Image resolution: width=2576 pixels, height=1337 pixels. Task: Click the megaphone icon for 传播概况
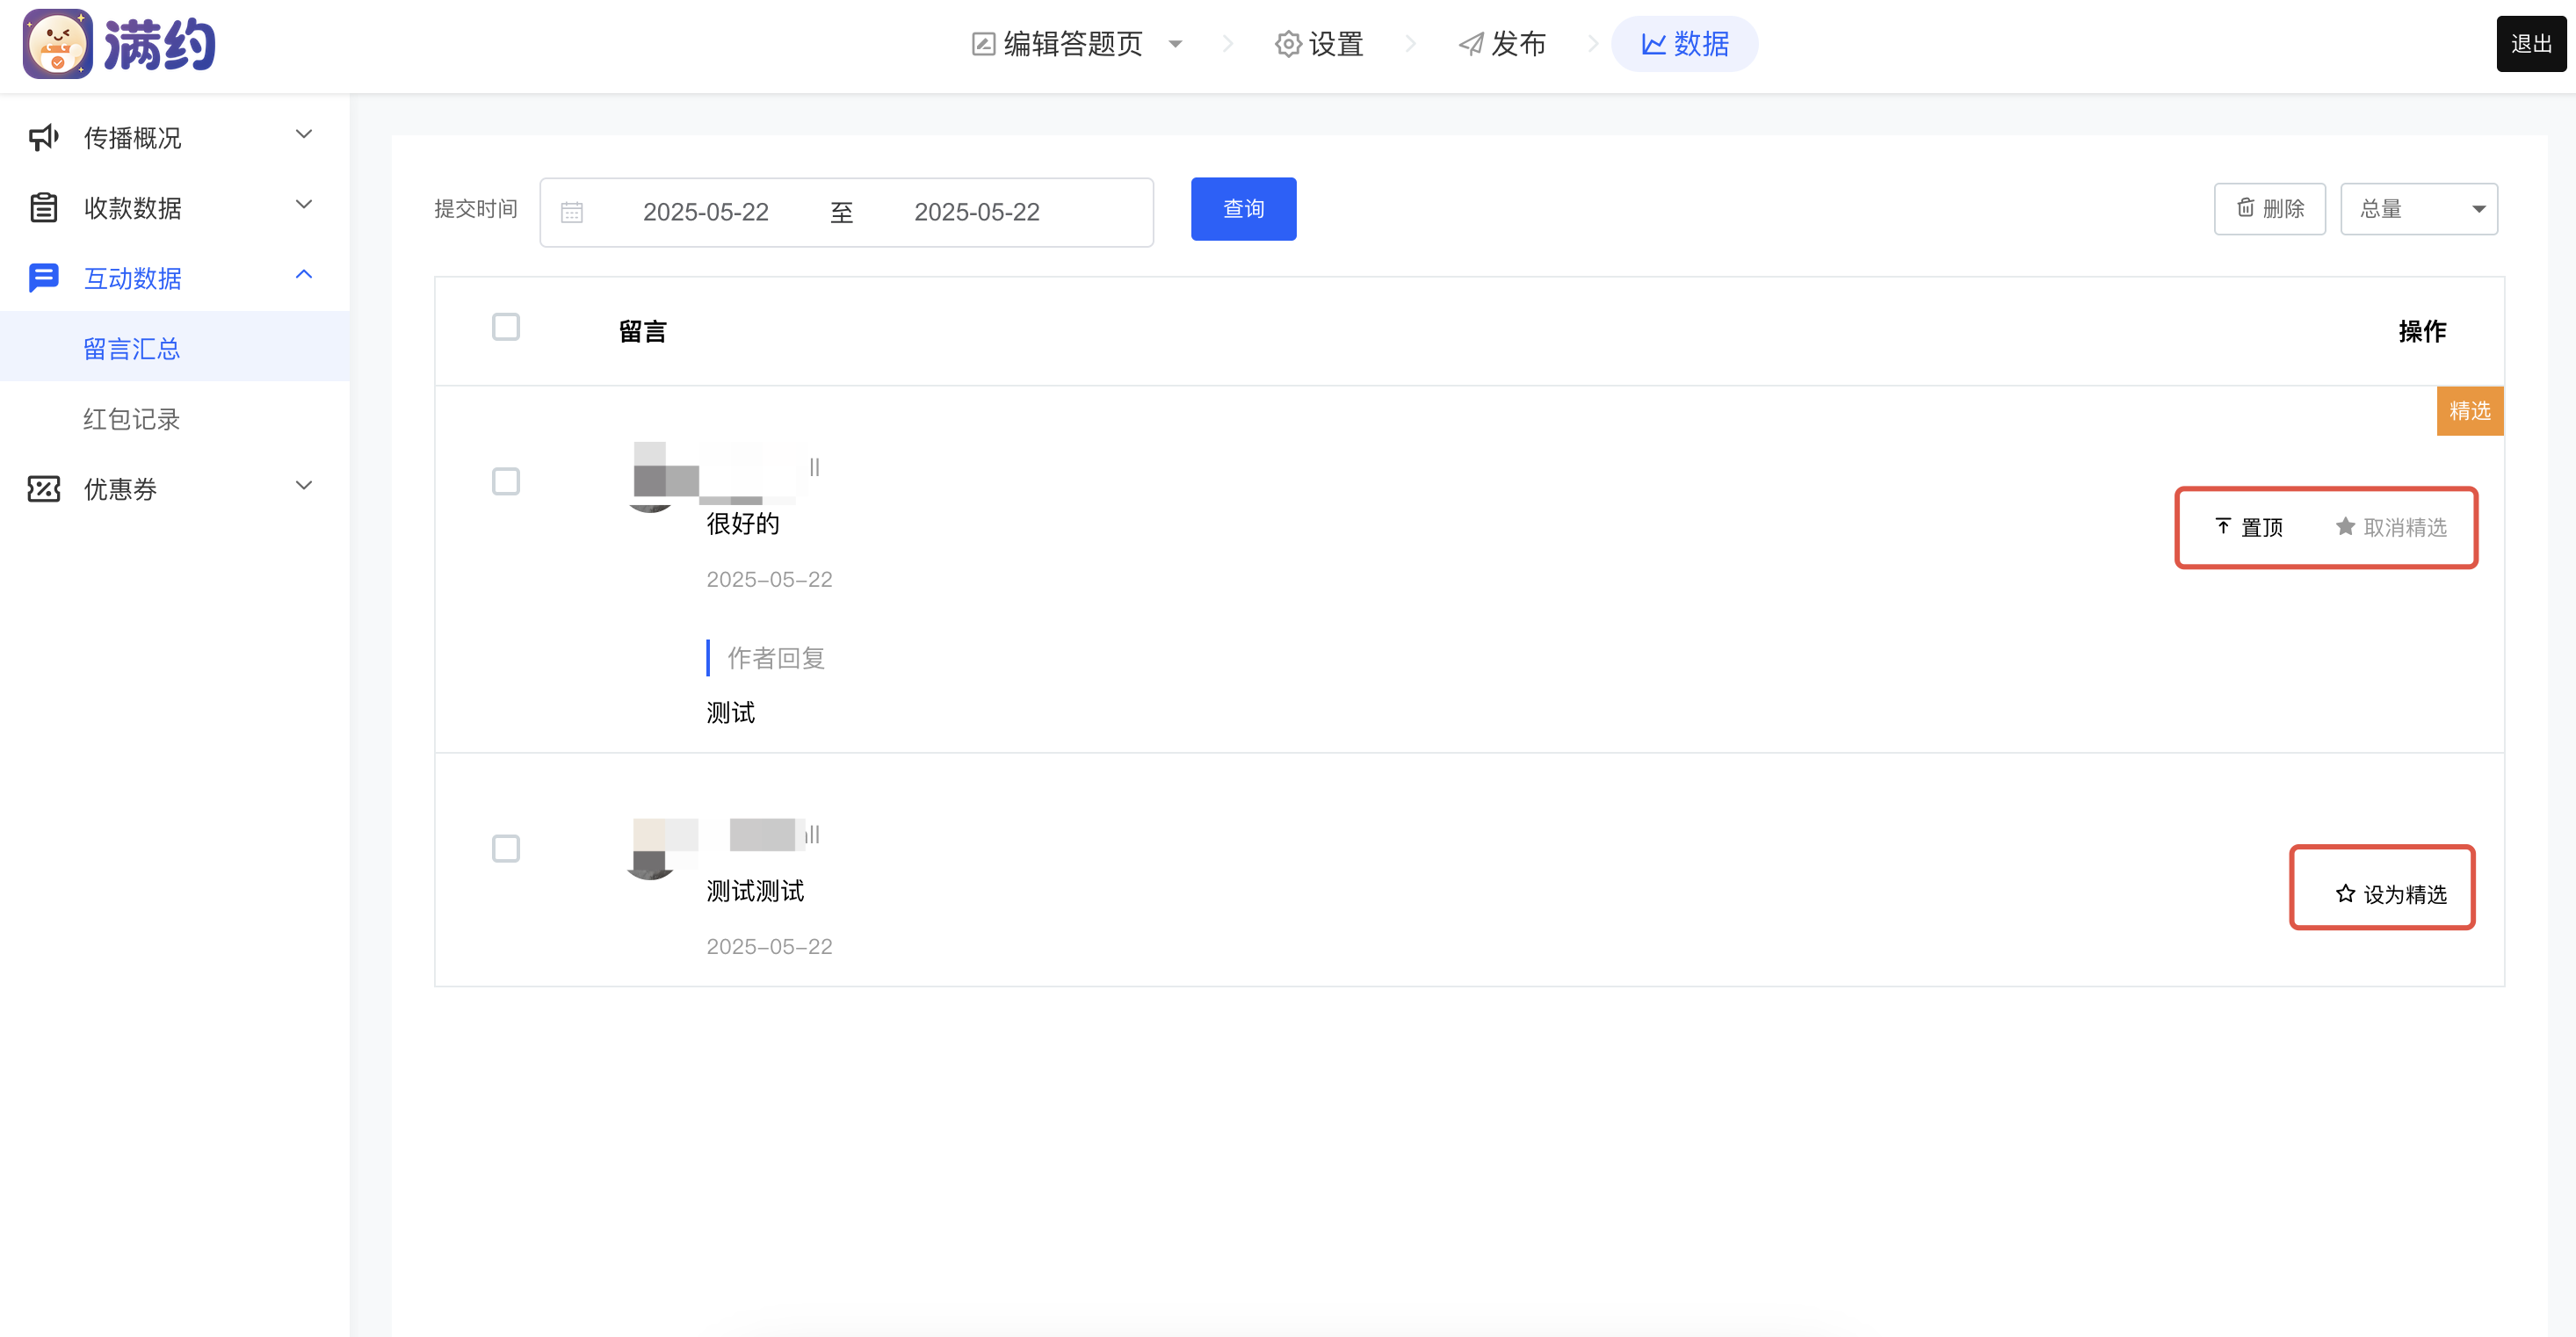(44, 137)
